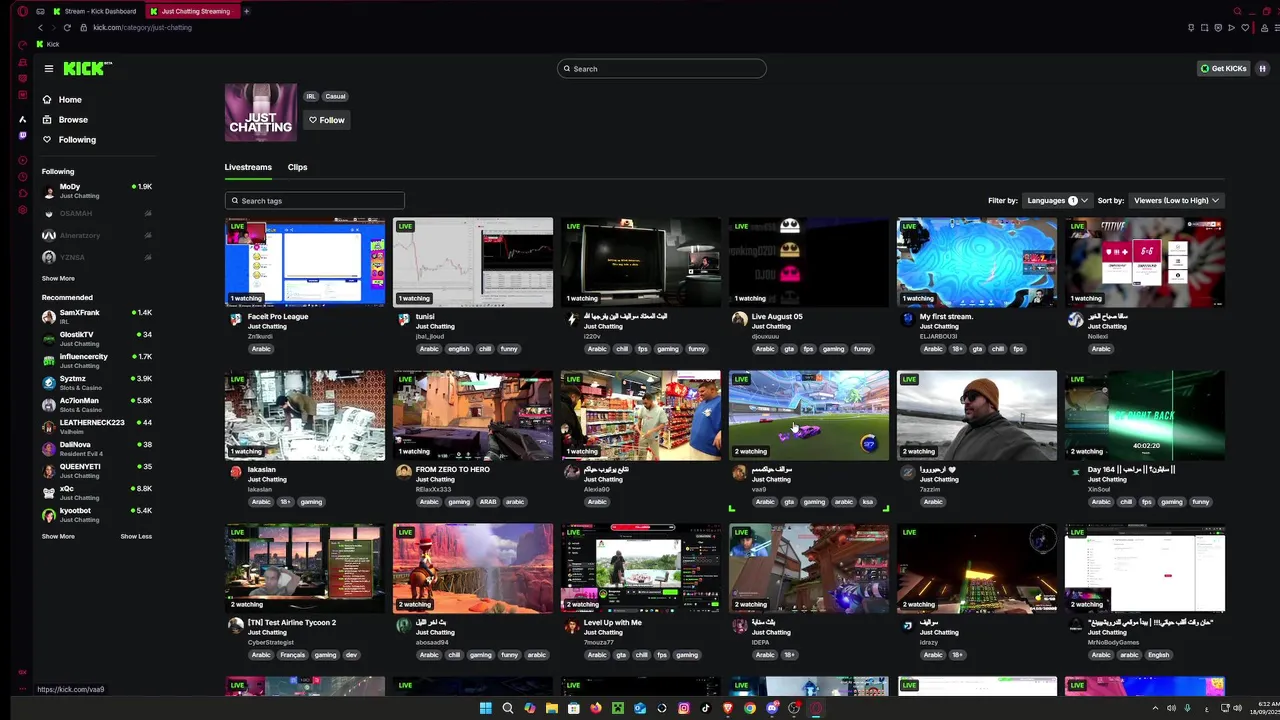The height and width of the screenshot is (720, 1280).
Task: Expand Recommended list with Show More
Action: [x=58, y=536]
